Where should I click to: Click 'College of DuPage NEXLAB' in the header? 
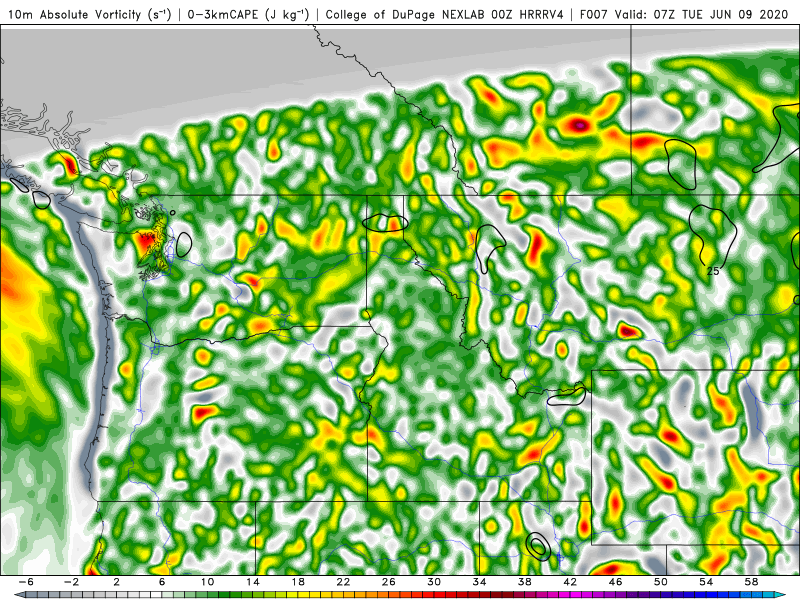405,14
